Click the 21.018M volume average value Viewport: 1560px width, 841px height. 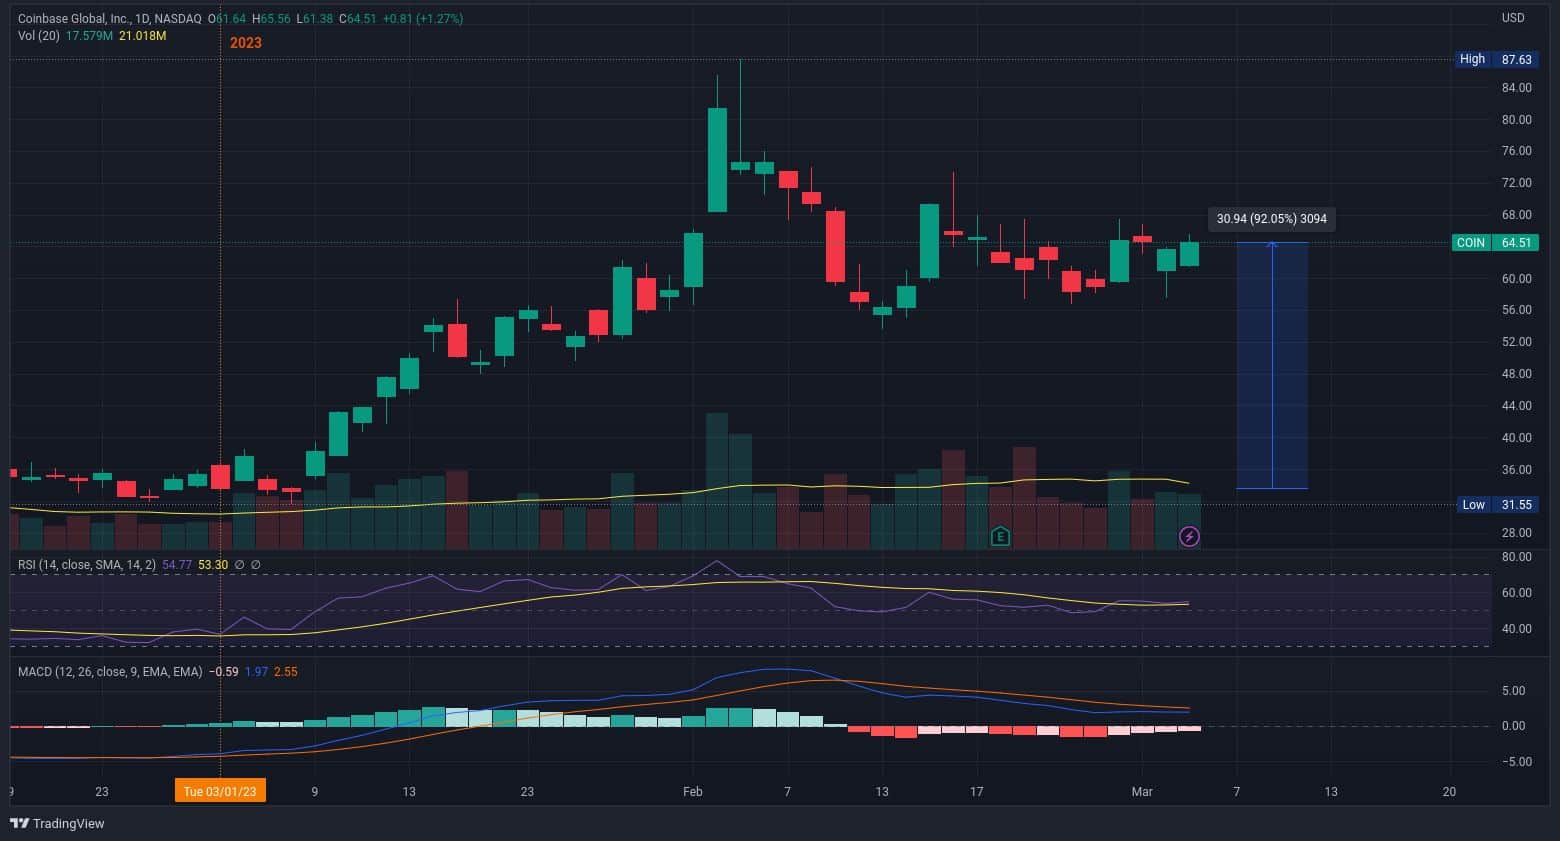pyautogui.click(x=143, y=36)
